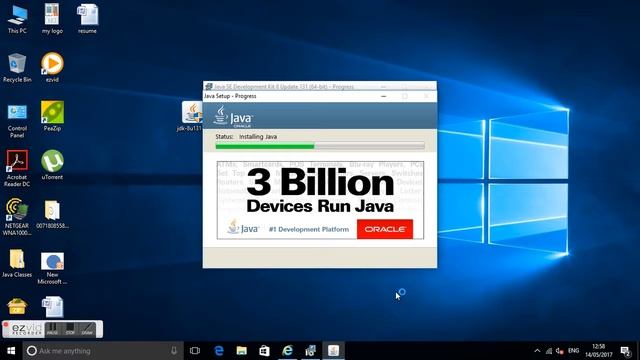Select the yellow box archive desktop icon

[x=17, y=307]
